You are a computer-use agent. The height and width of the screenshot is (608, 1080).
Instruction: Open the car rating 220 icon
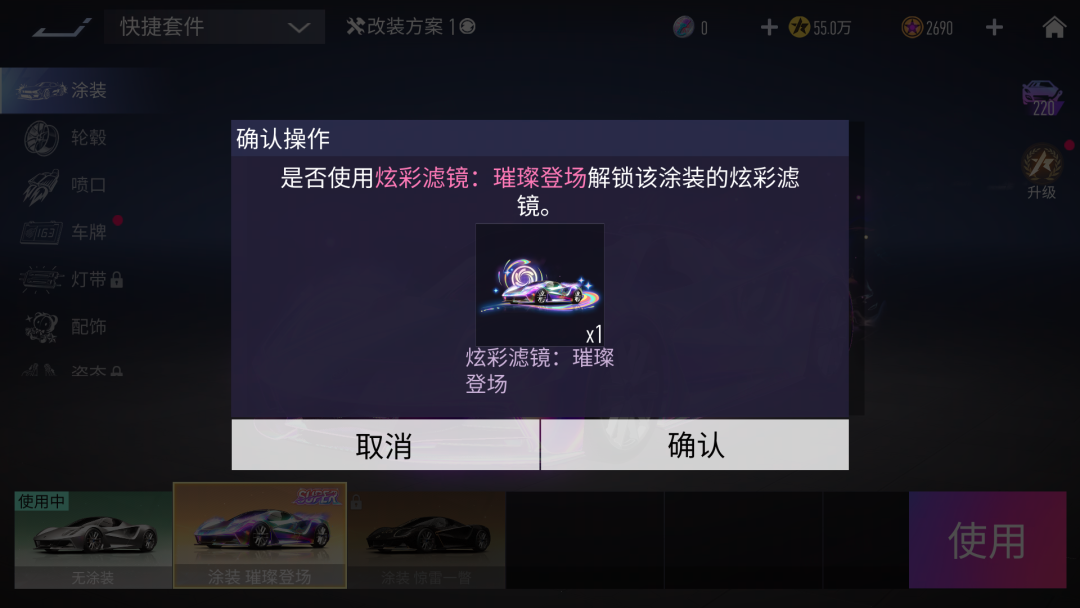(1042, 98)
